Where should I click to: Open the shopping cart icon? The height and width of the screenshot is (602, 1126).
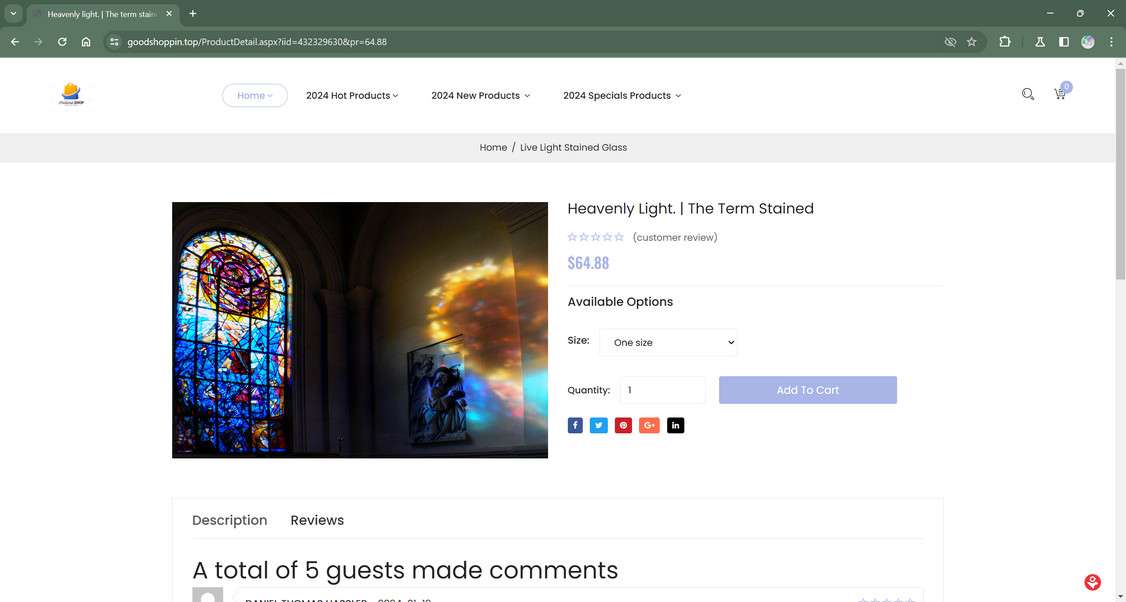tap(1060, 94)
